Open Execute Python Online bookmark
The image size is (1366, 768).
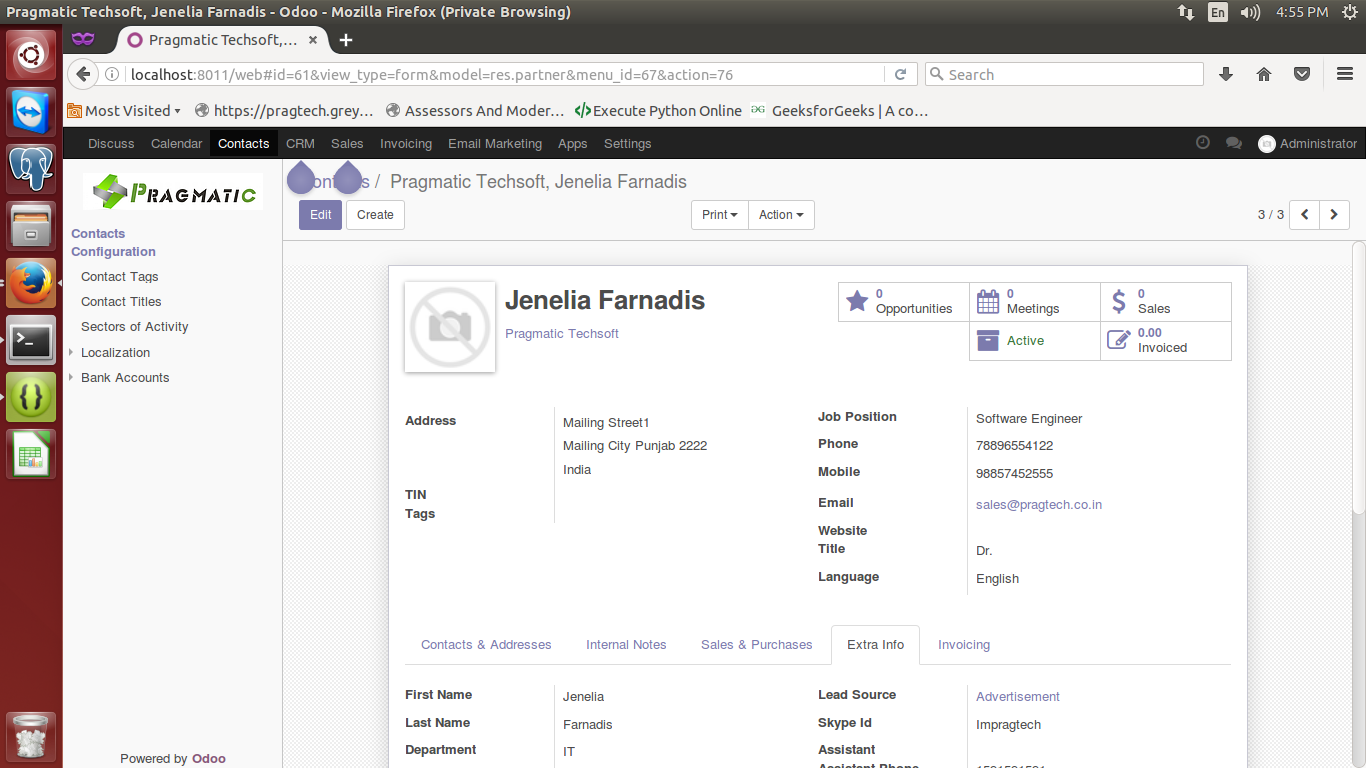(658, 111)
